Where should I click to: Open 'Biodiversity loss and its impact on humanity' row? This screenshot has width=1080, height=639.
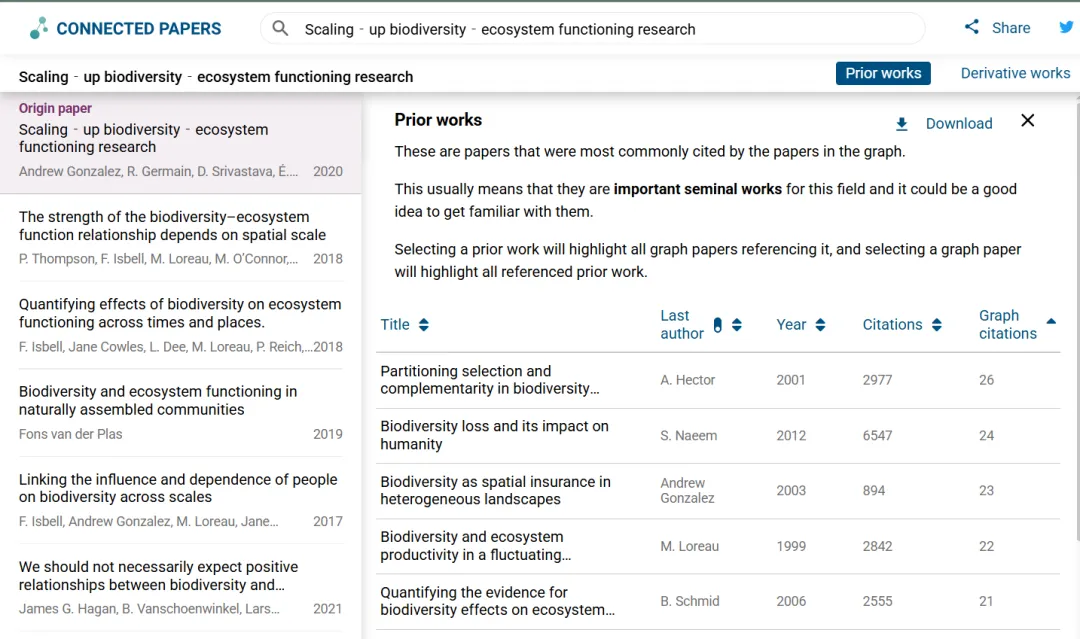pos(494,435)
